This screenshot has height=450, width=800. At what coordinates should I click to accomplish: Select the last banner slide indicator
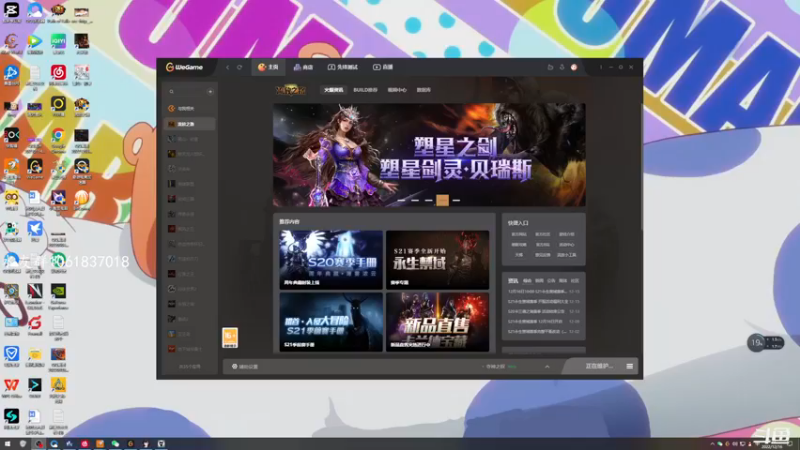[456, 201]
